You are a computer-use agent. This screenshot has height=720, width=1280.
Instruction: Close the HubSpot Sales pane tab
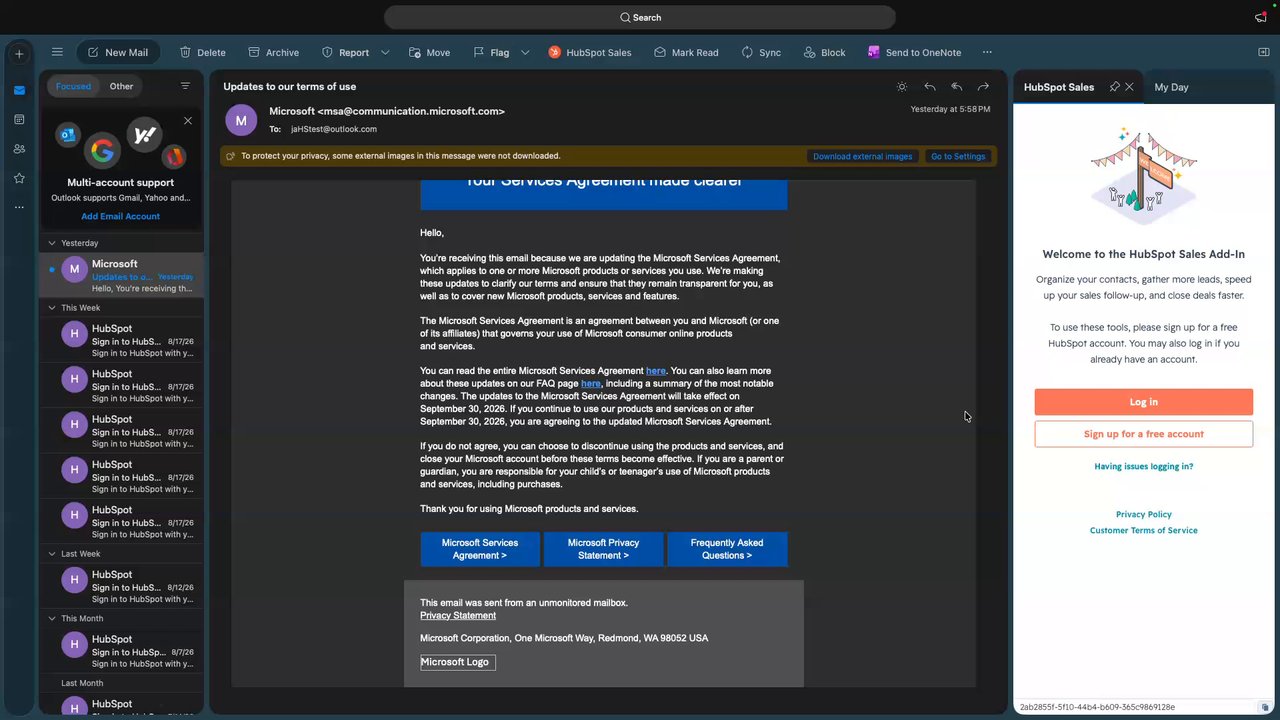coord(1130,87)
